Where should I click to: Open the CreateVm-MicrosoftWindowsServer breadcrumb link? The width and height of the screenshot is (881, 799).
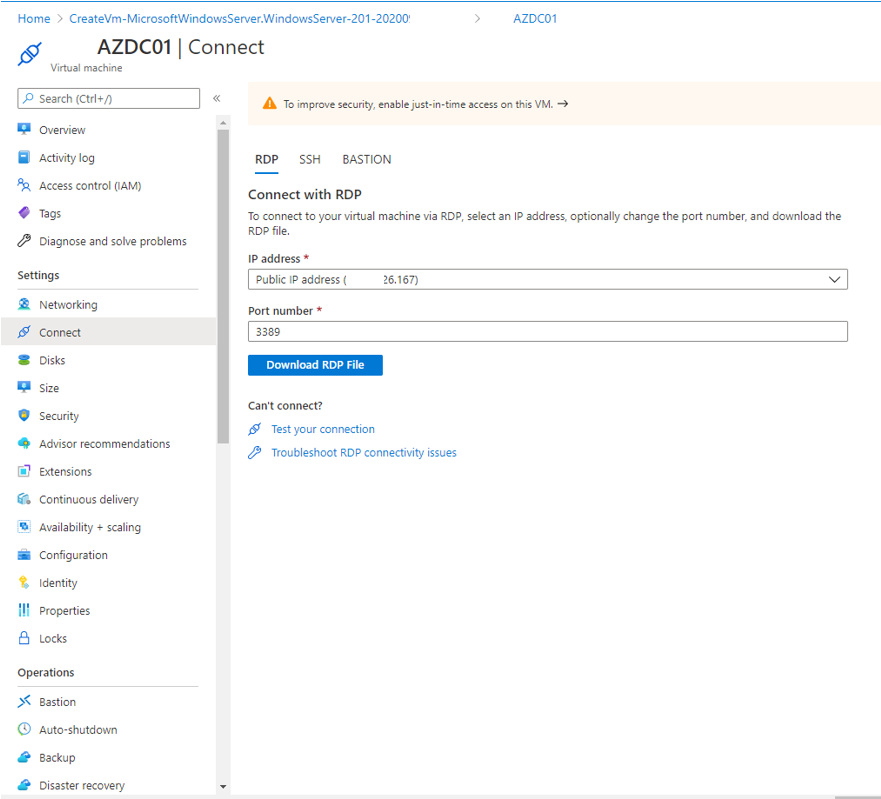[239, 19]
